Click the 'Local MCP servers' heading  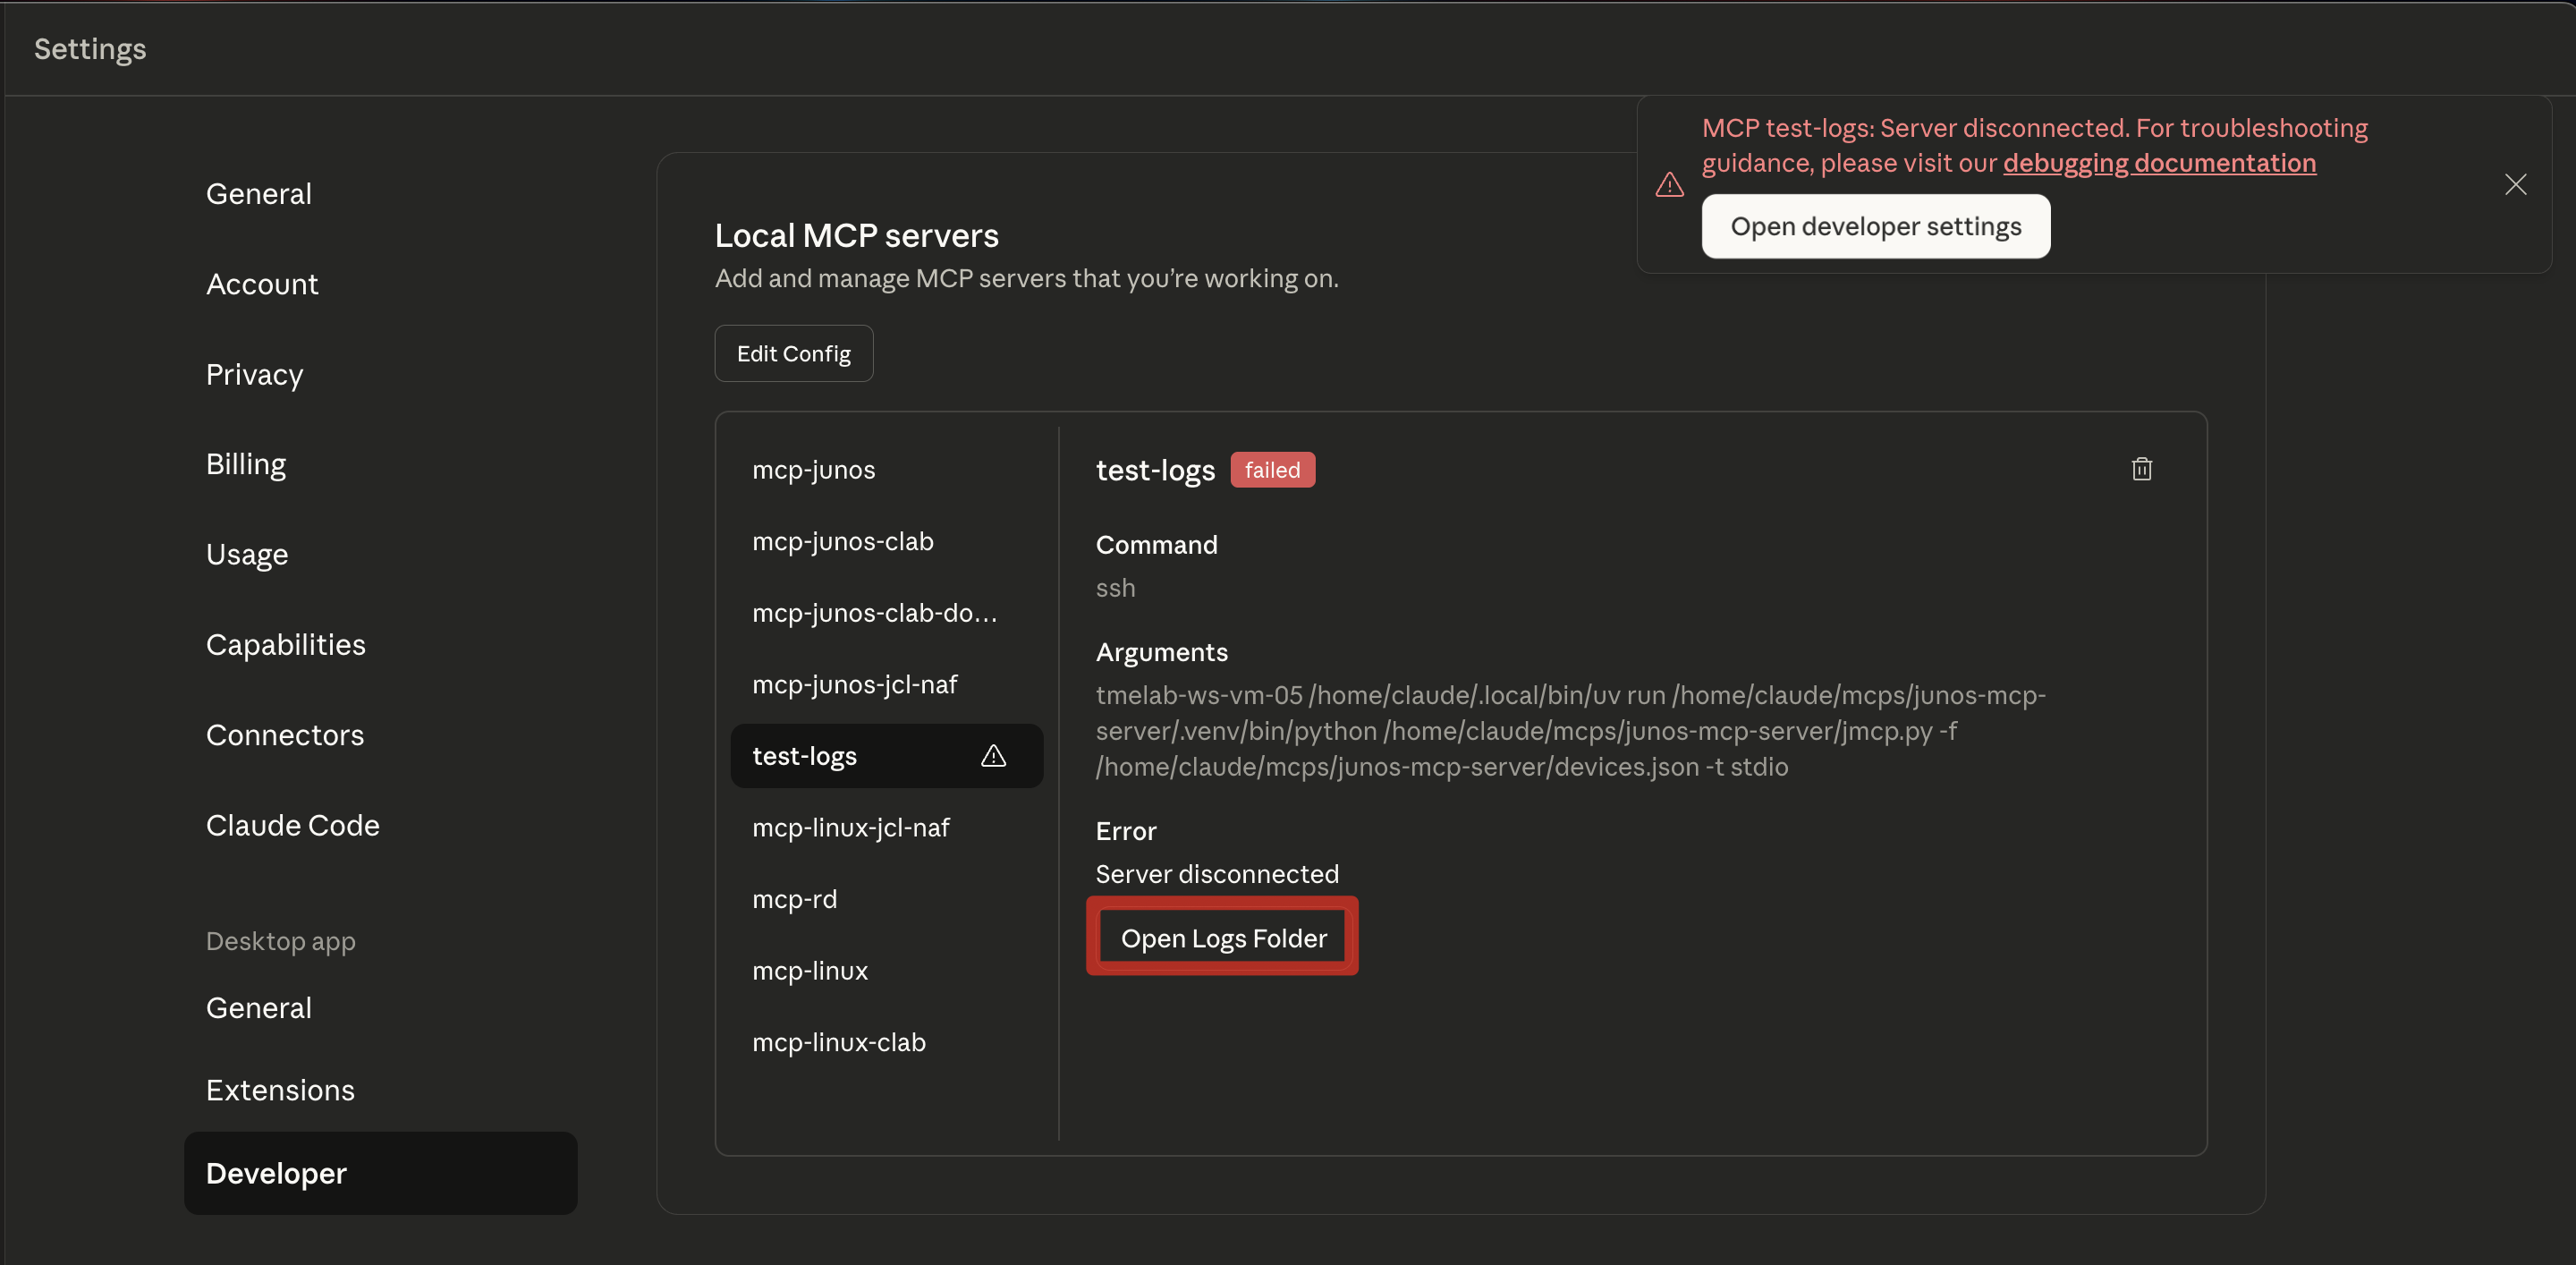[x=856, y=236]
